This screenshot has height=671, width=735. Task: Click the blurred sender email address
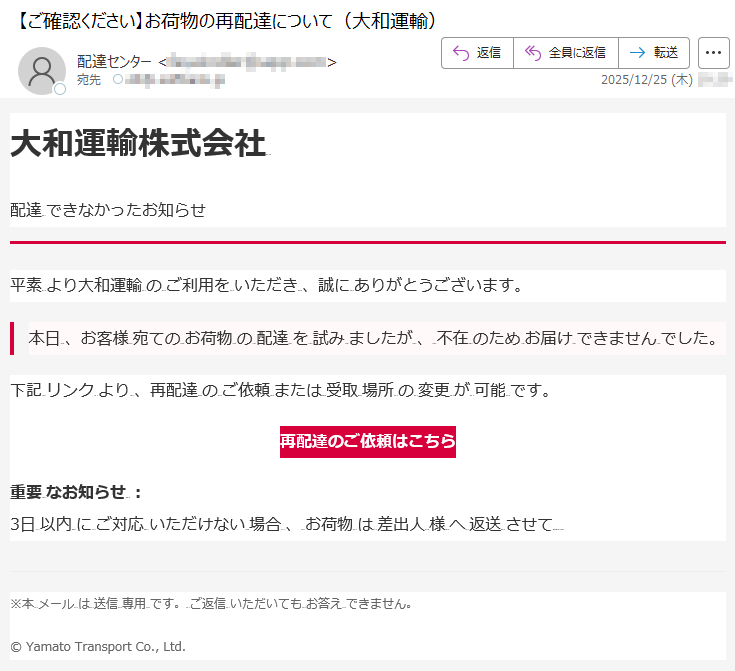[247, 63]
